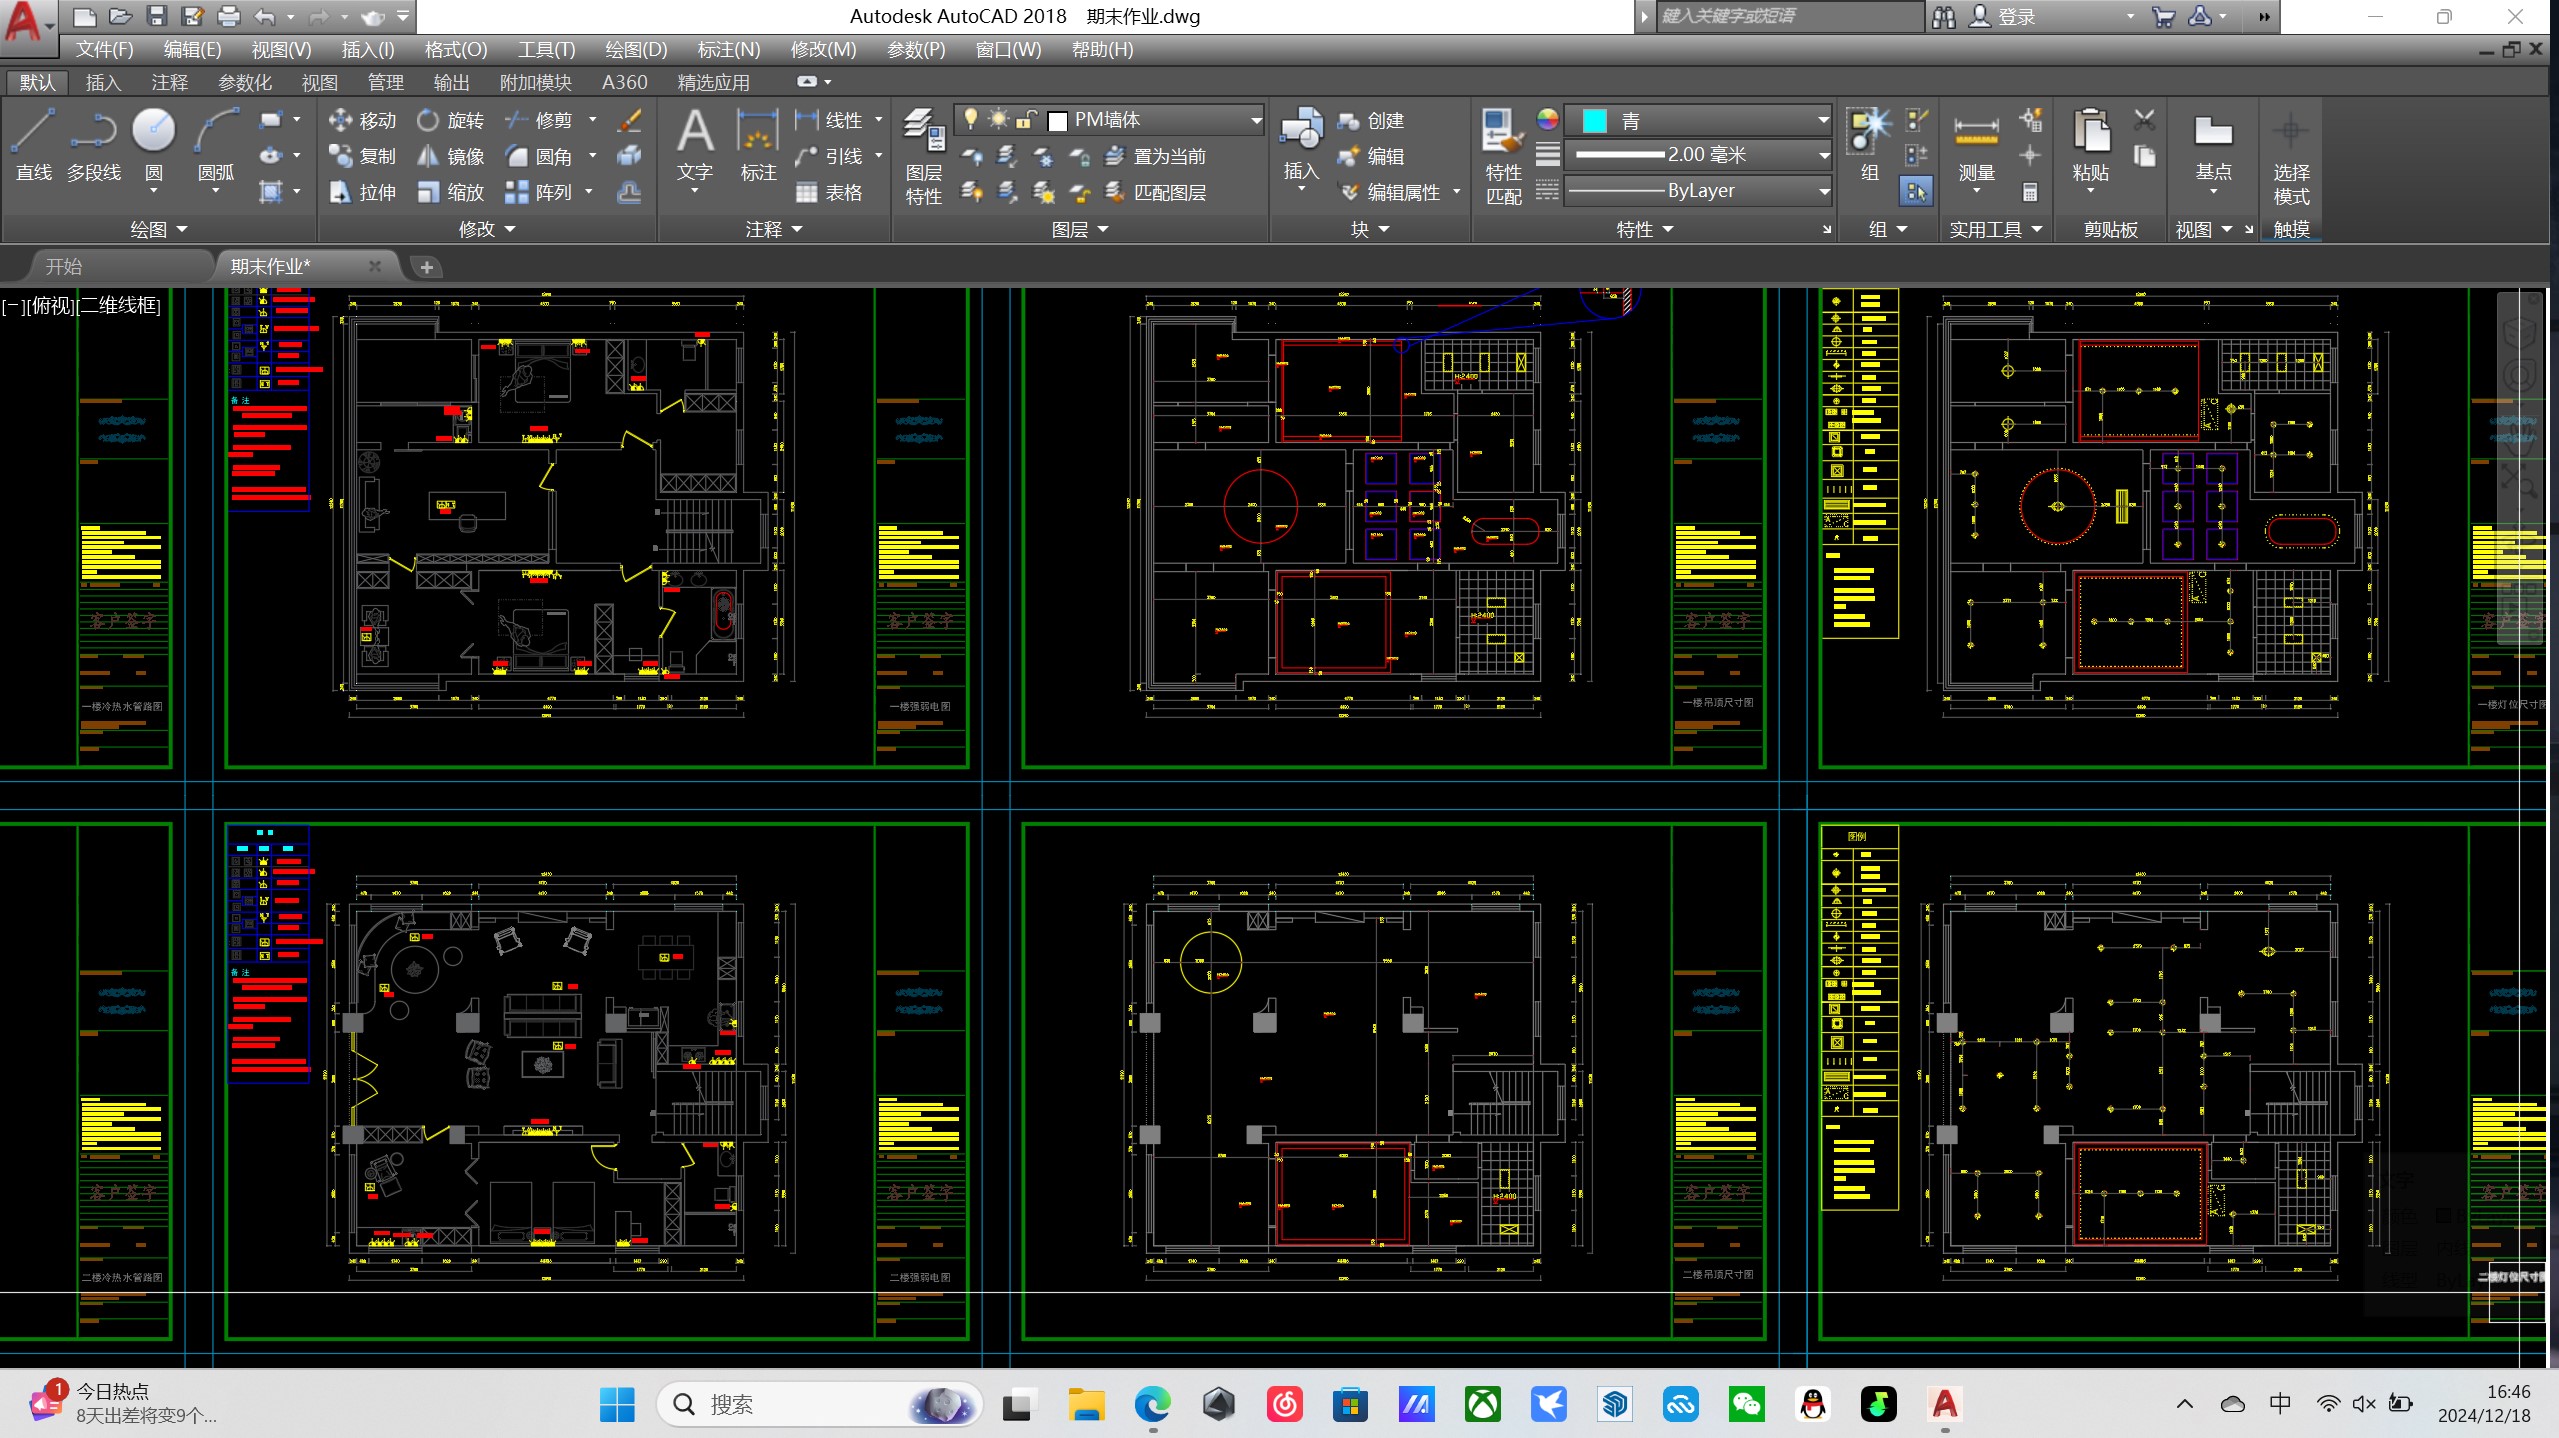The image size is (2559, 1438).
Task: Expand the 2.00 毫米 lineweight dropdown
Action: (1822, 155)
